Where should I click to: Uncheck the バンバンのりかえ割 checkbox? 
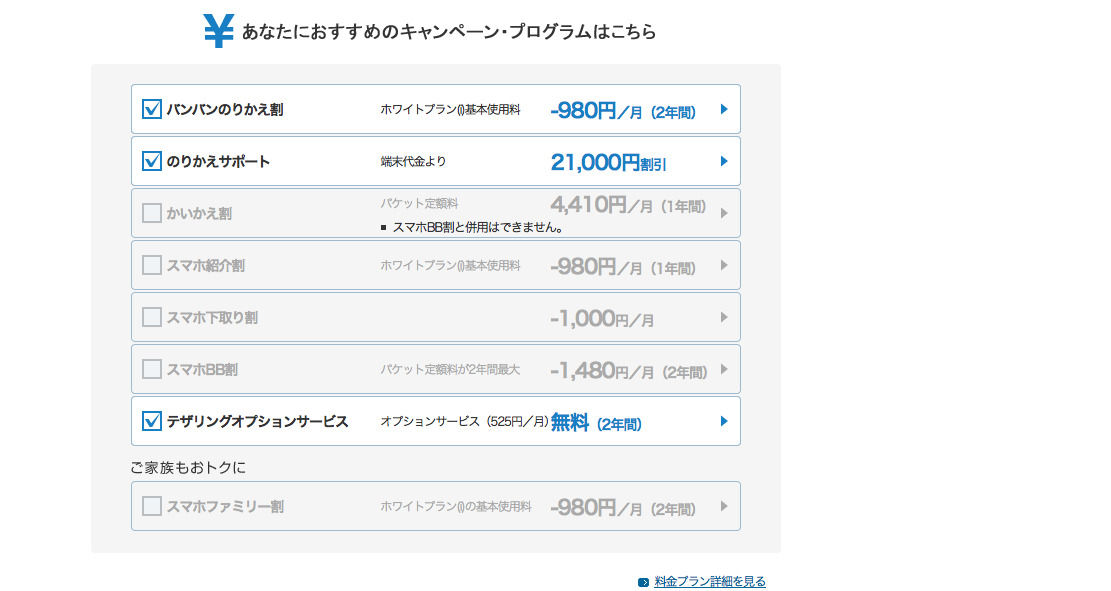152,109
